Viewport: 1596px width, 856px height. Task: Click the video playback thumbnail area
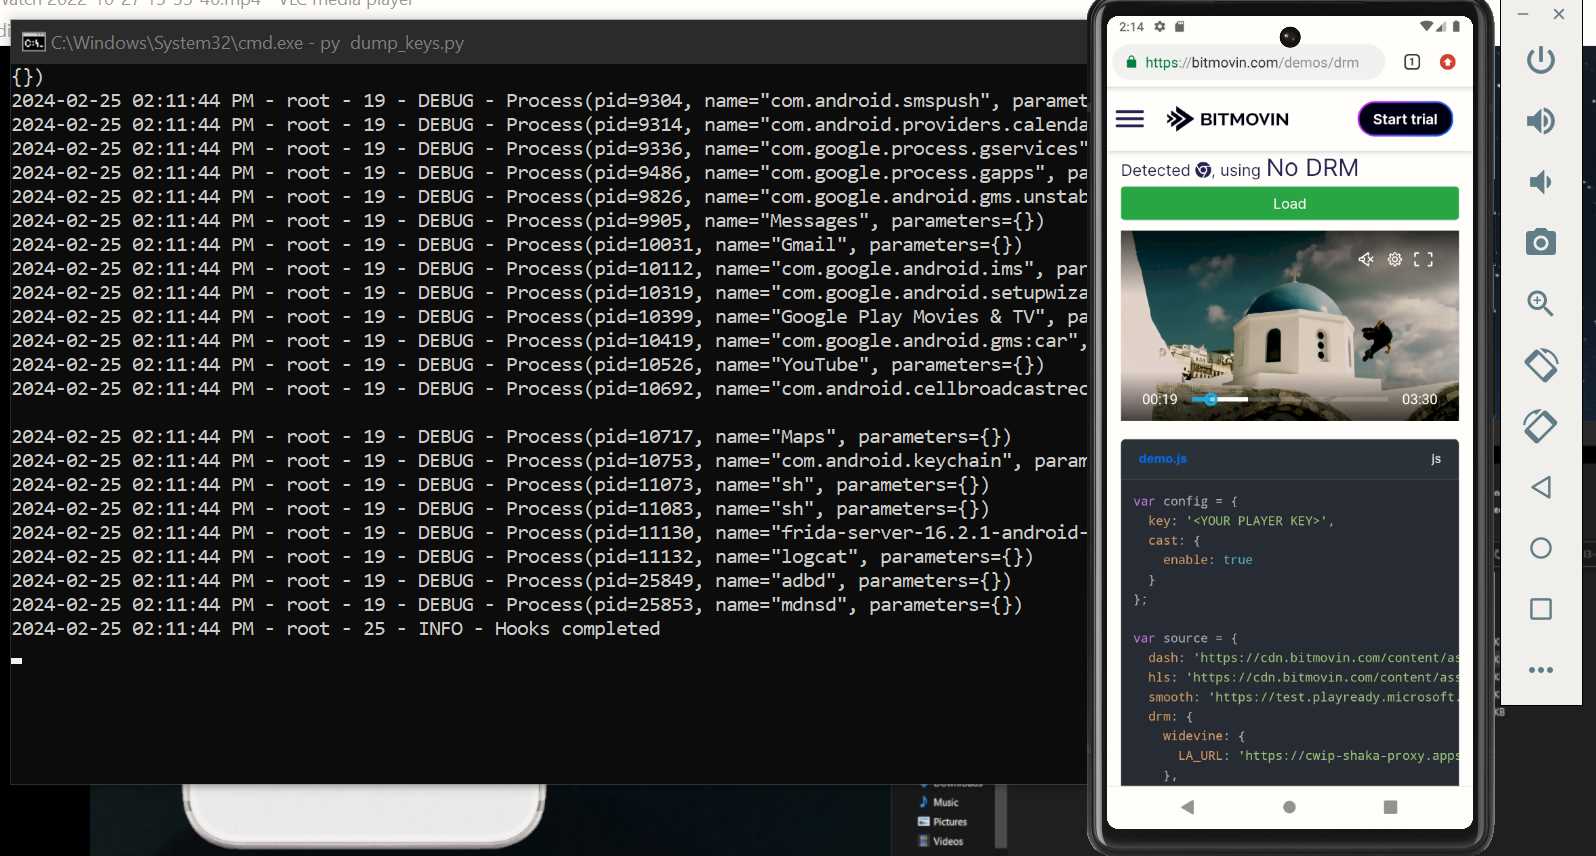[x=1290, y=325]
